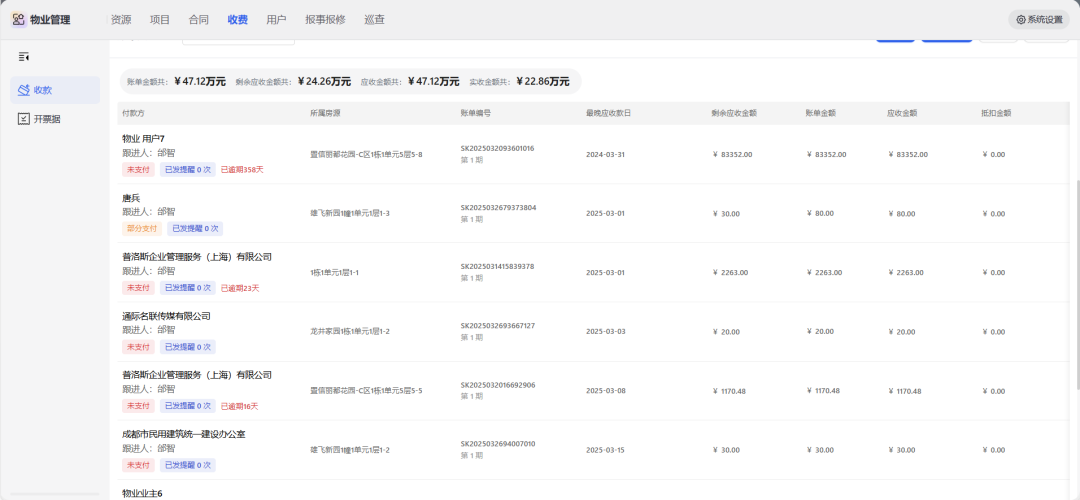This screenshot has height=500, width=1080.
Task: Click 已发提醒 0 次 tag in 通际名联传媒 row
Action: (187, 347)
